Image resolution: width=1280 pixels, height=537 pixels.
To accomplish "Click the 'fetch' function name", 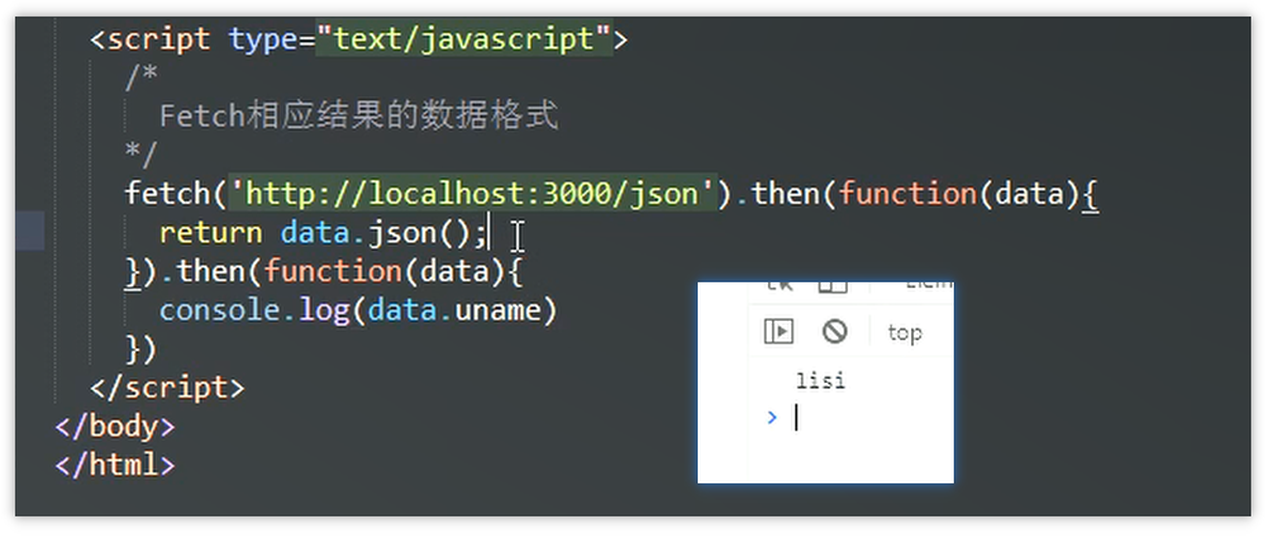I will tap(168, 192).
